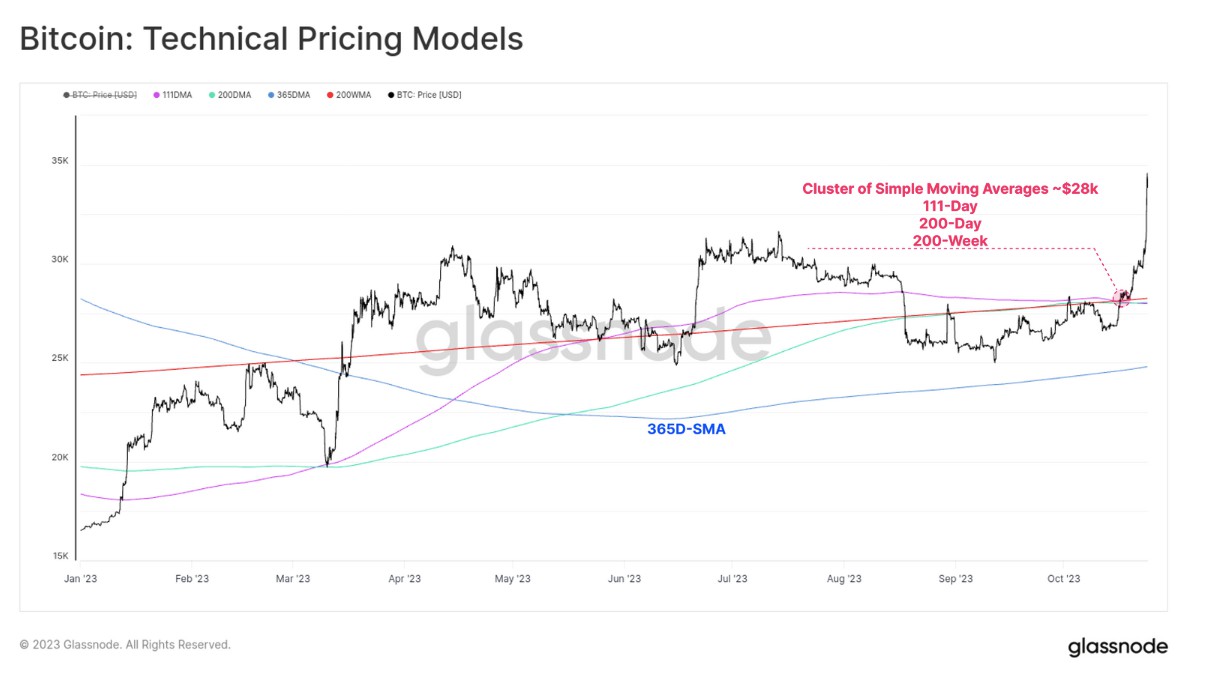Click the blue 365DMA legend dot
Viewport: 1205px width, 678px height.
point(272,95)
